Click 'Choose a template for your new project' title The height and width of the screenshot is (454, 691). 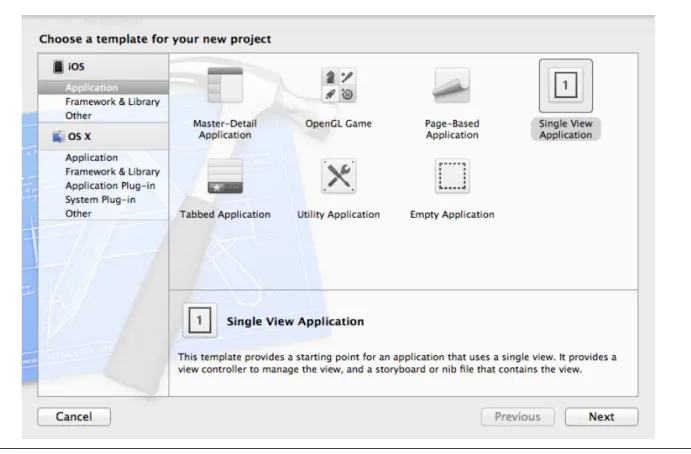(x=155, y=39)
